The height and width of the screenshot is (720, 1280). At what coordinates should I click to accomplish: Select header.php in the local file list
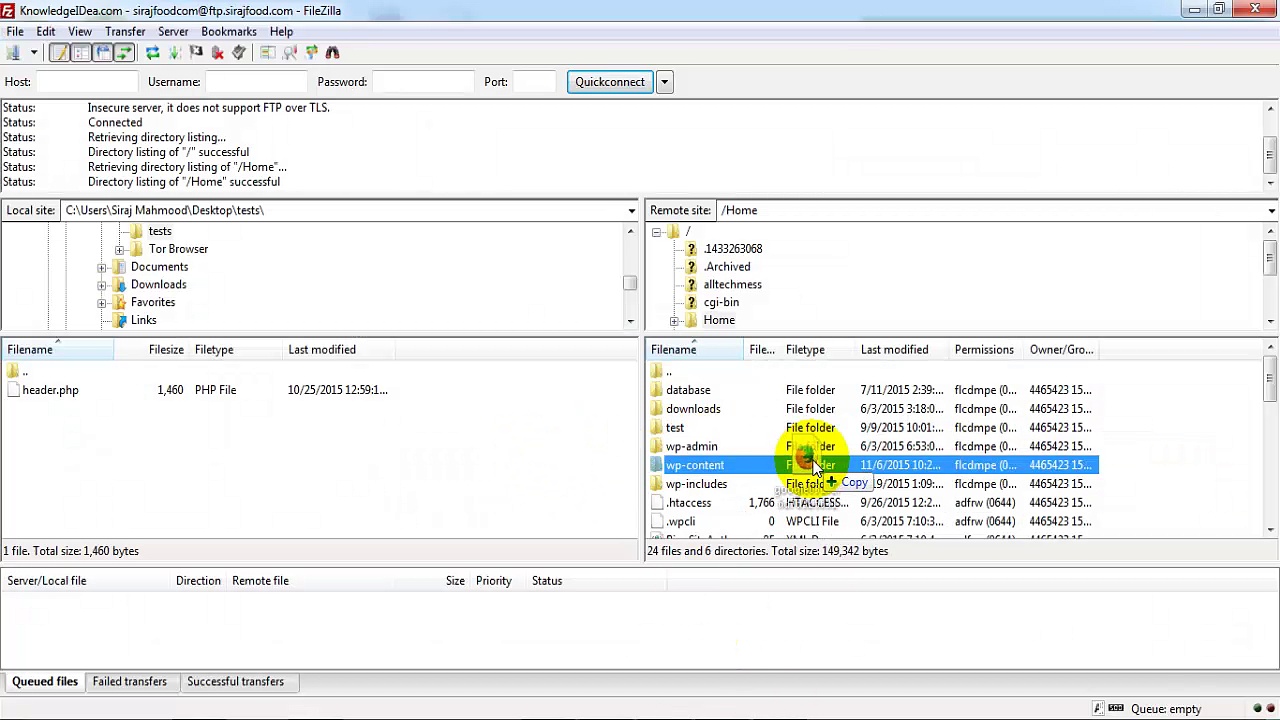point(50,390)
